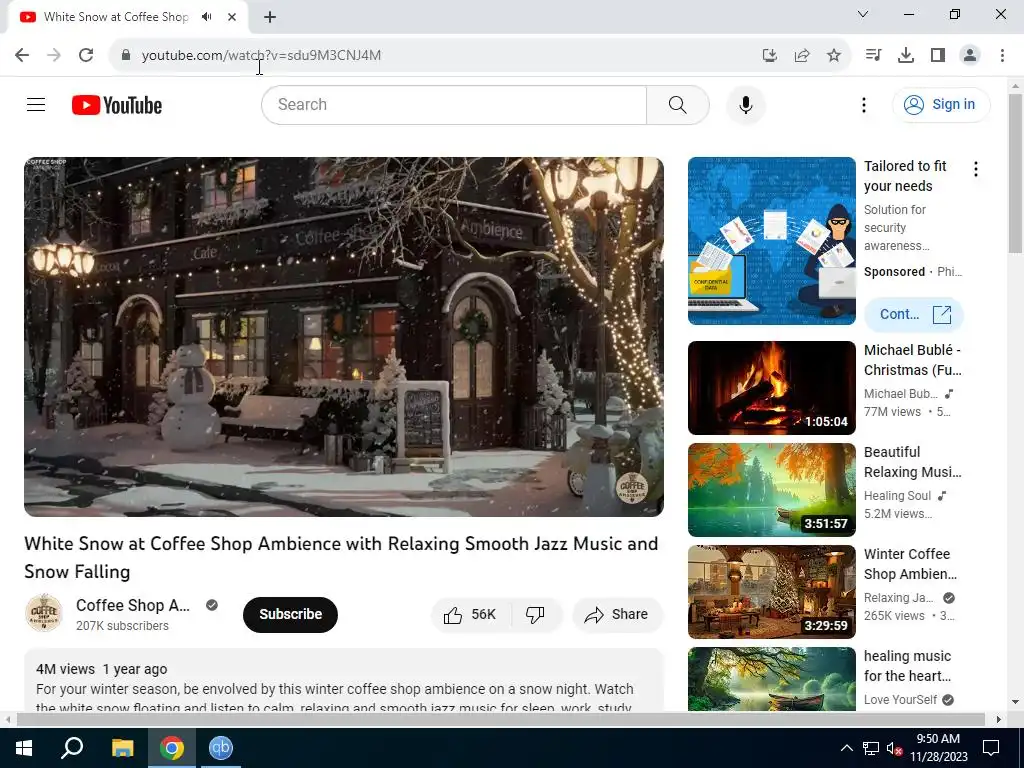Open qBittorrent from taskbar
Viewport: 1024px width, 768px height.
pos(221,748)
